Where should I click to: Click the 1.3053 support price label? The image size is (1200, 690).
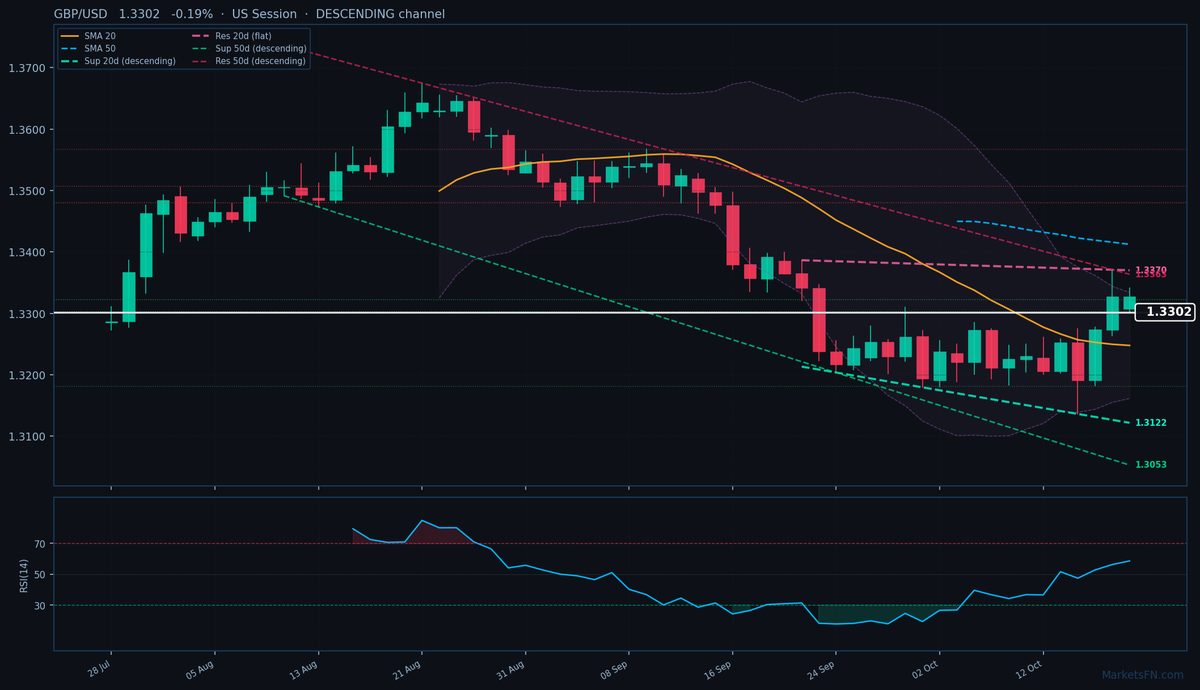[x=1151, y=464]
